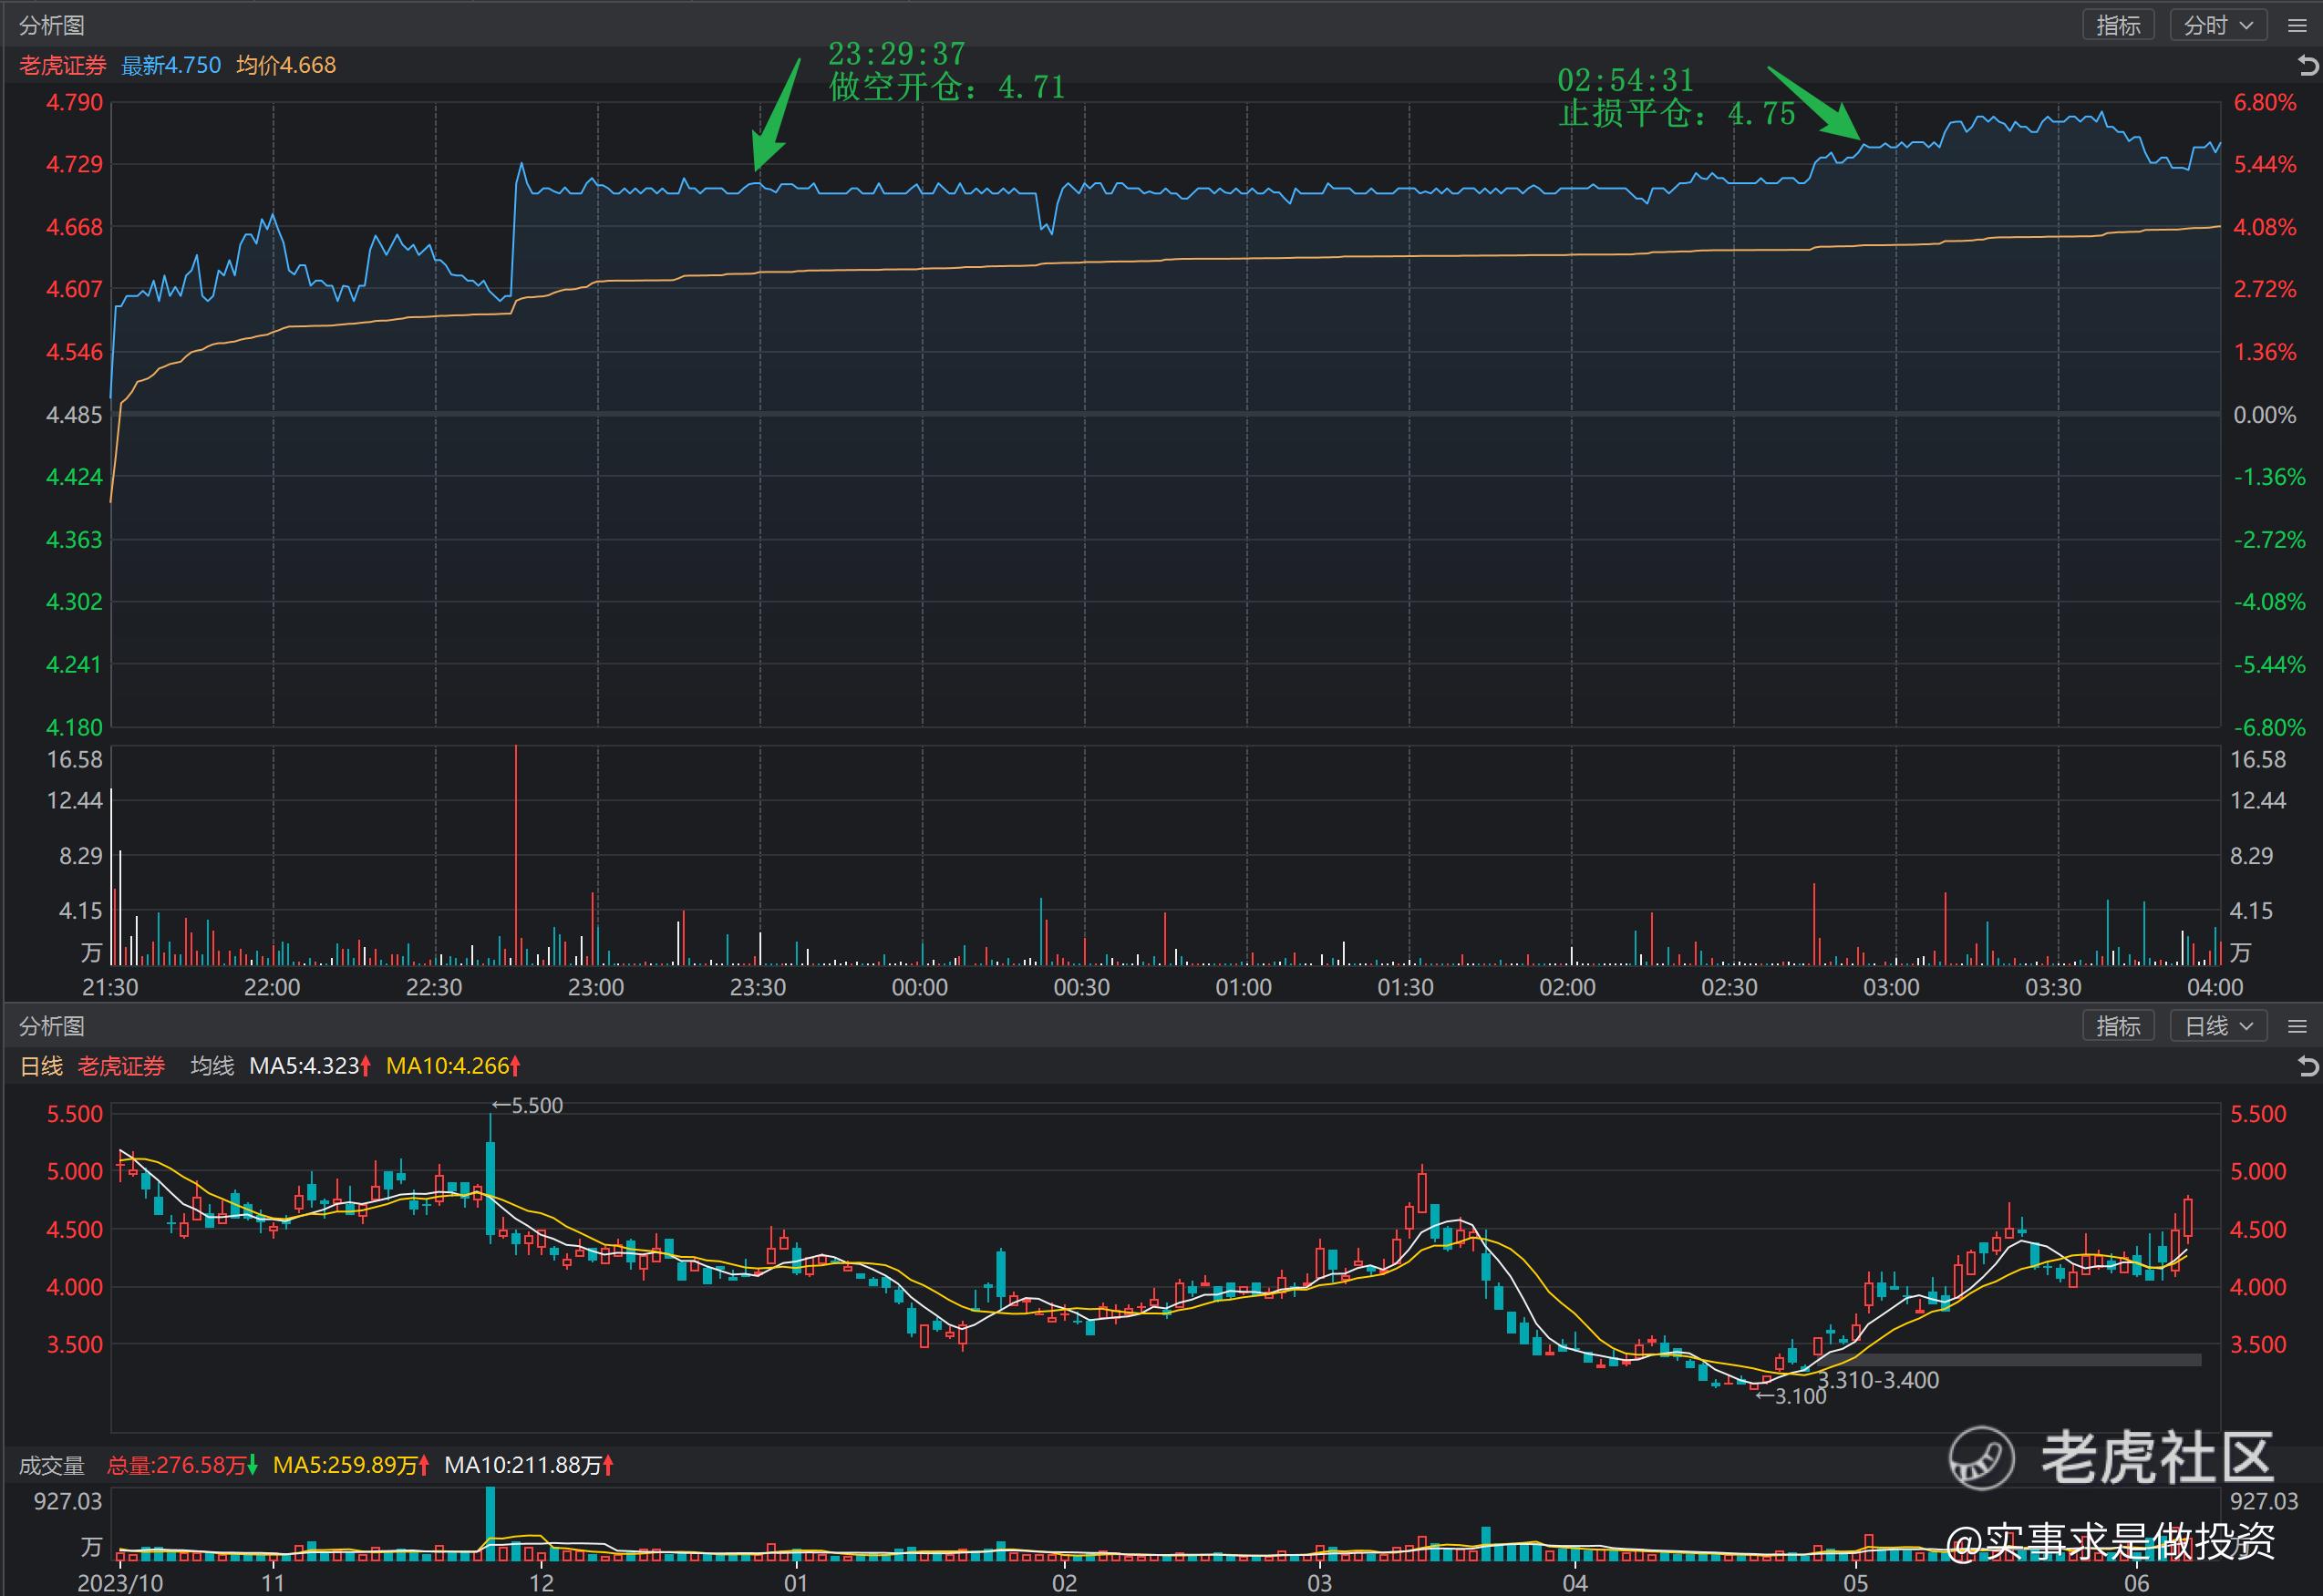The width and height of the screenshot is (2323, 1596).
Task: Select the volume MA5:259.89万 value
Action: click(351, 1466)
